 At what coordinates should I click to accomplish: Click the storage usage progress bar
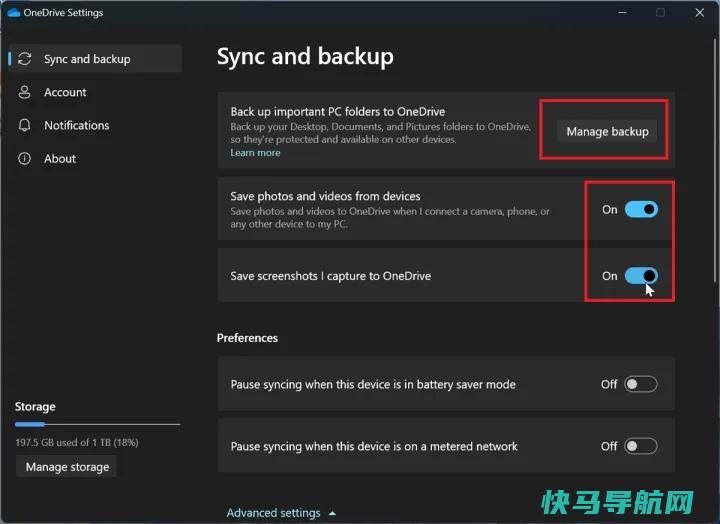[x=97, y=424]
